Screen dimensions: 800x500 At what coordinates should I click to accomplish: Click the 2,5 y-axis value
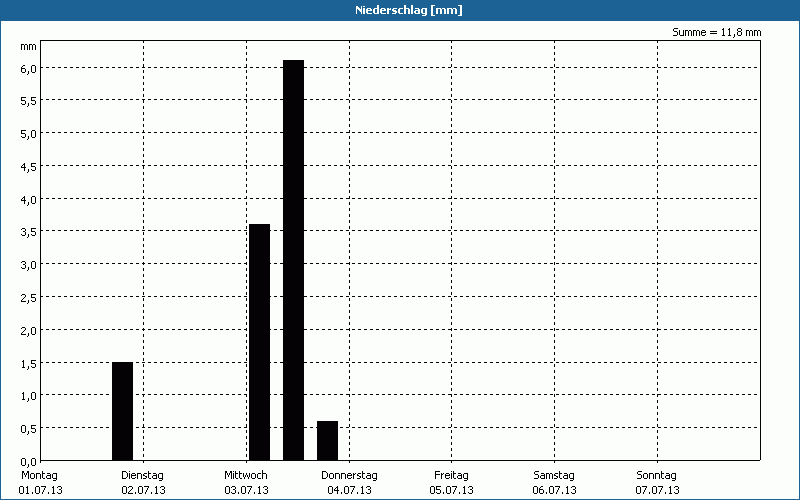tap(29, 298)
